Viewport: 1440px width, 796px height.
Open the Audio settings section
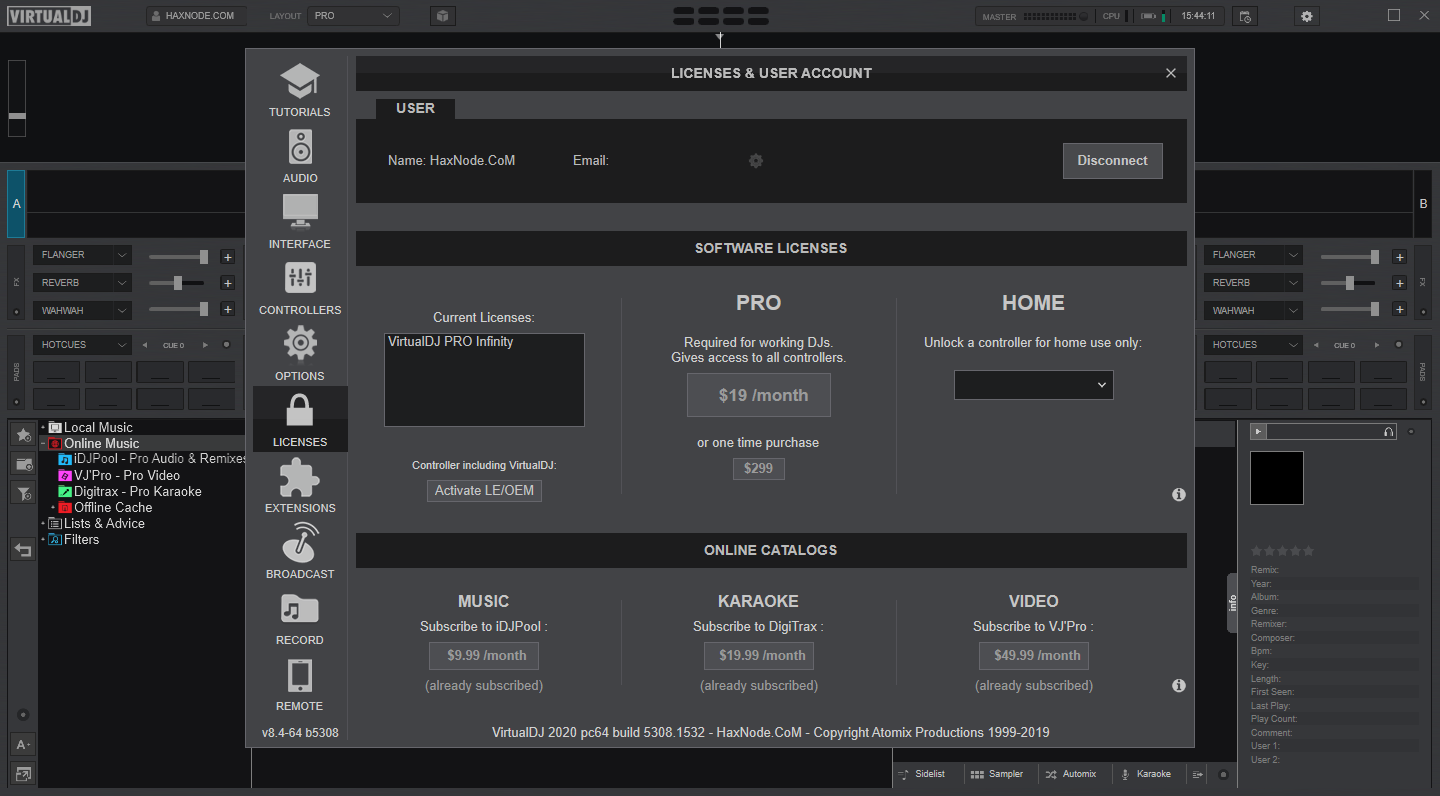(299, 156)
